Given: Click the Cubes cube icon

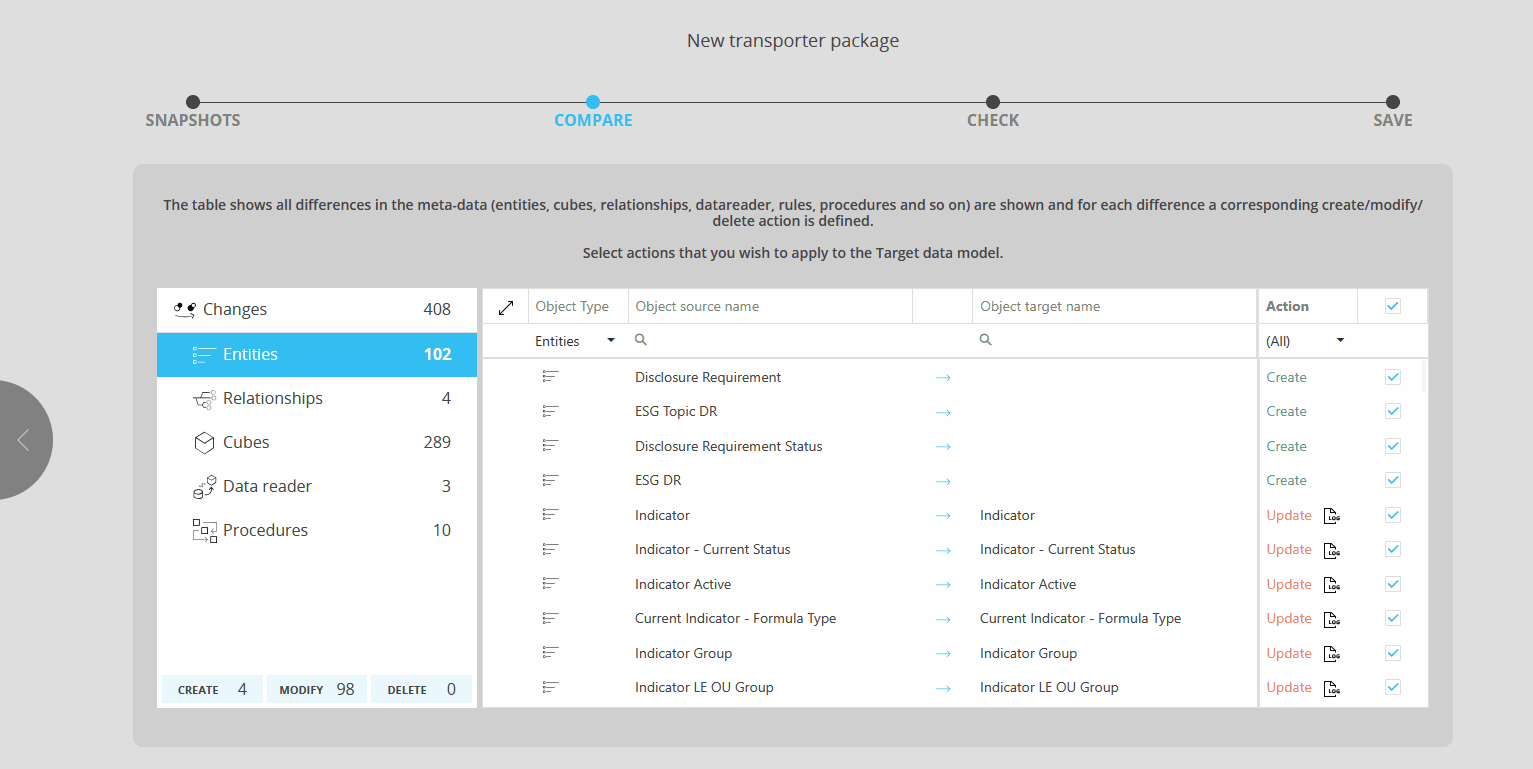Looking at the screenshot, I should tap(204, 442).
